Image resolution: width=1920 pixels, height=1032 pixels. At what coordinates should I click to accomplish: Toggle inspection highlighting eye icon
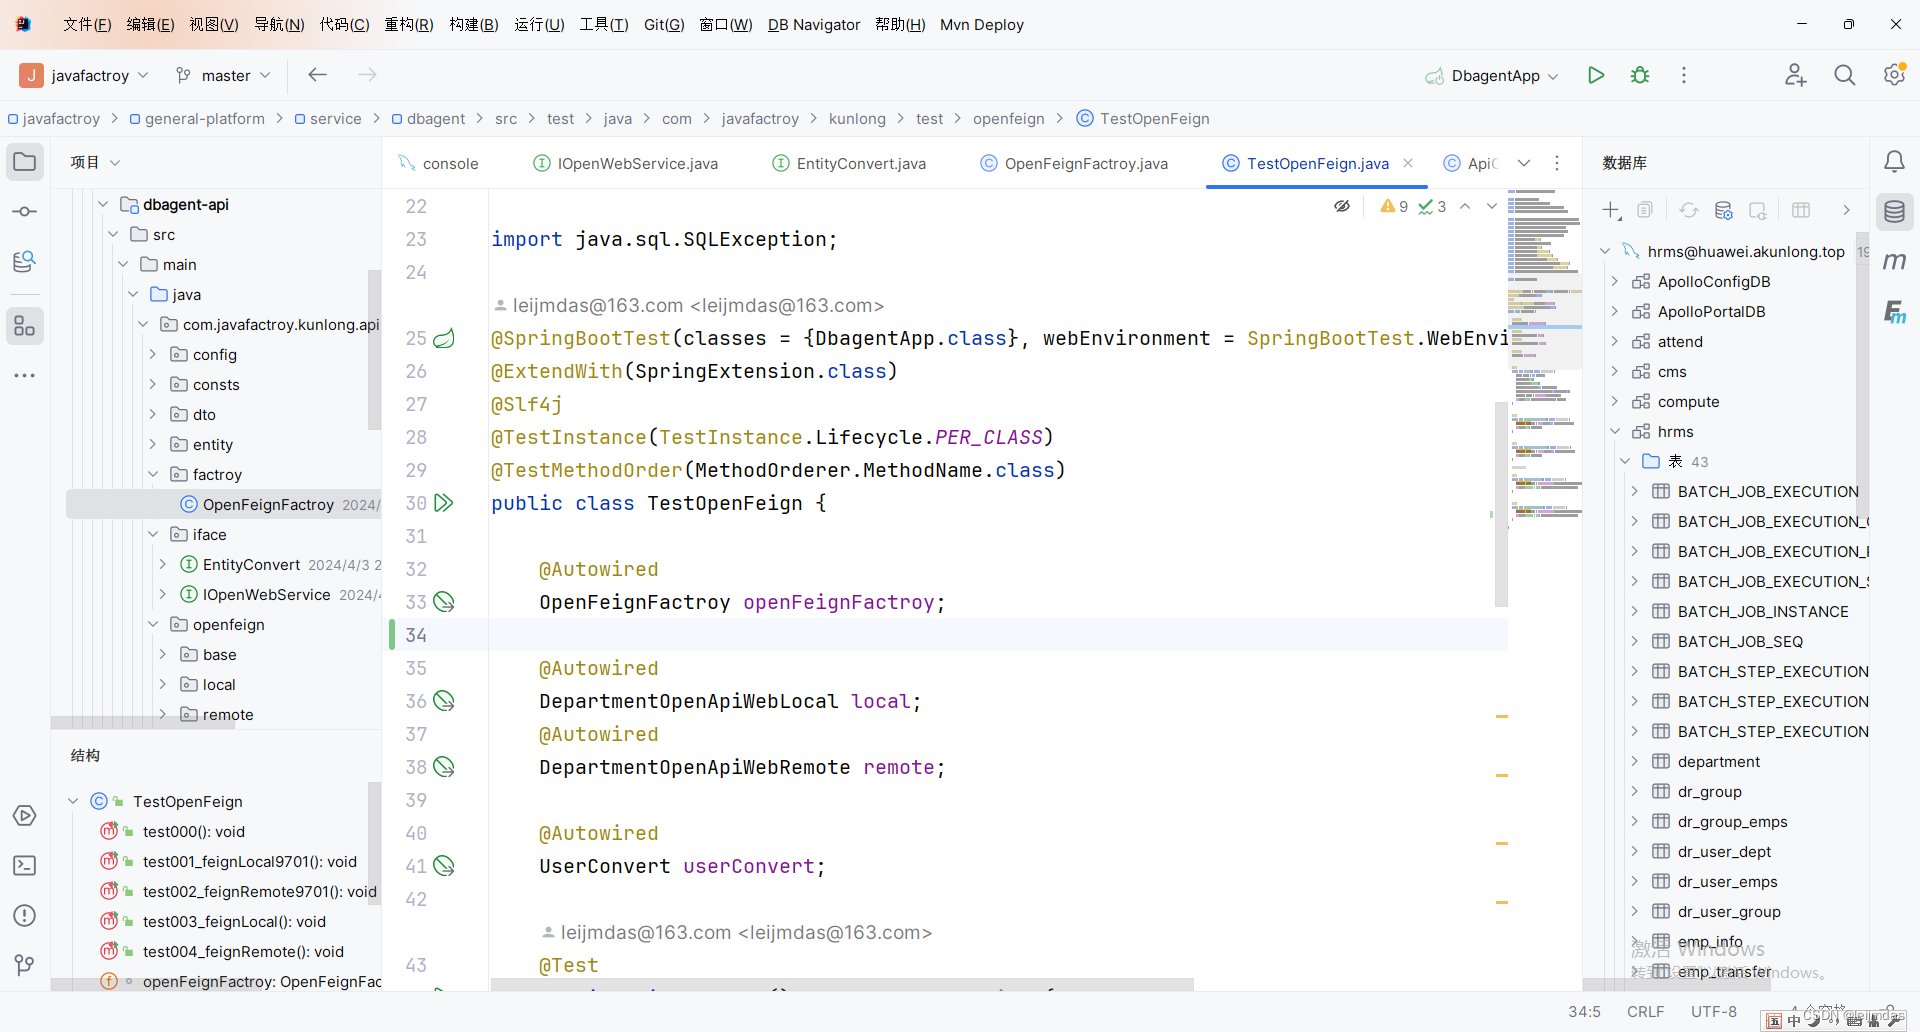click(1342, 205)
